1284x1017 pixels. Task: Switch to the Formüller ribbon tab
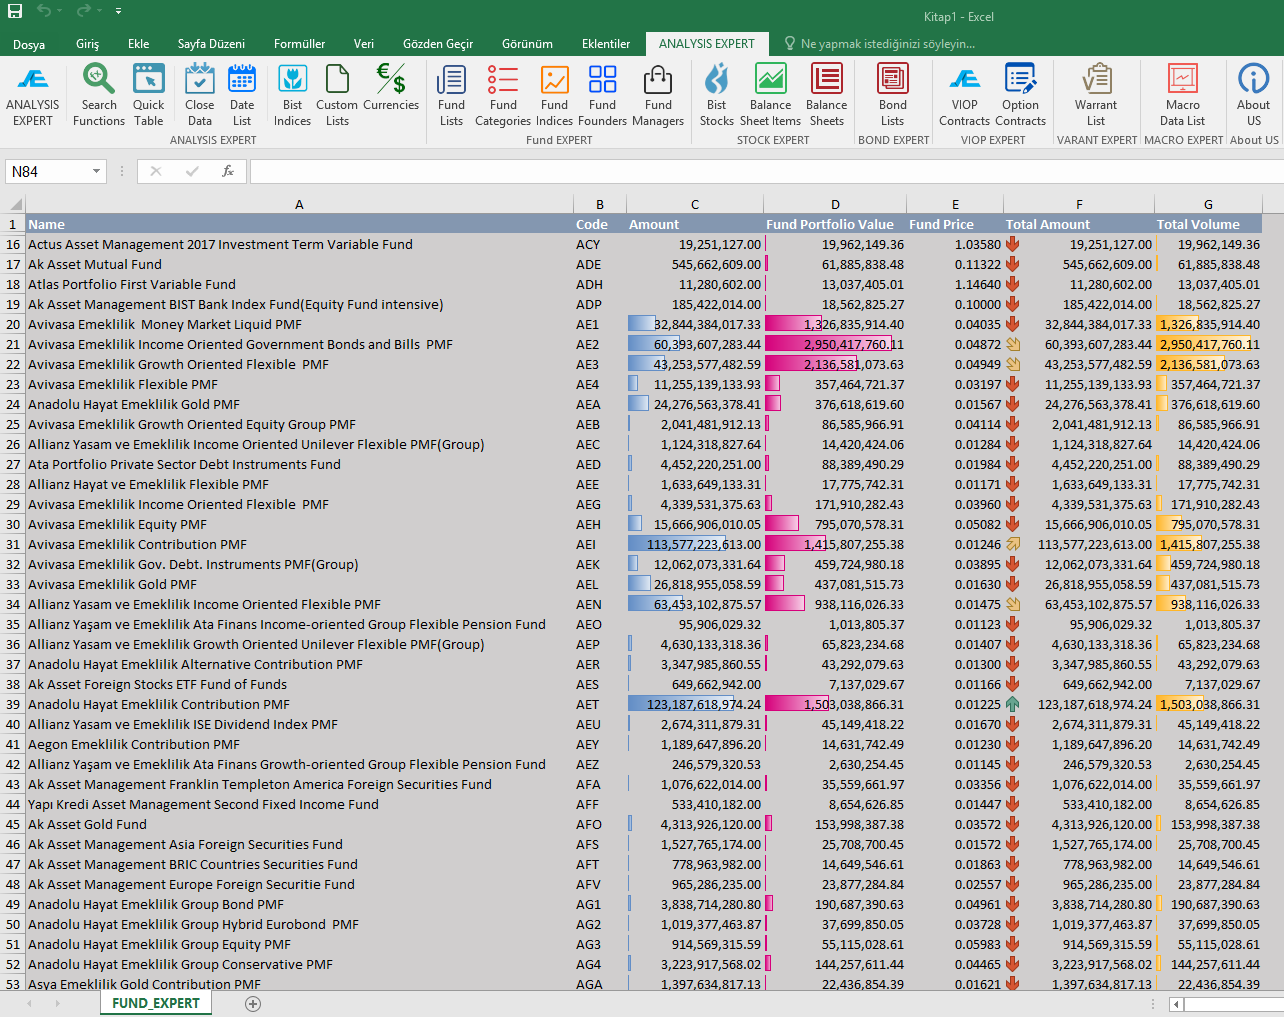(x=299, y=44)
